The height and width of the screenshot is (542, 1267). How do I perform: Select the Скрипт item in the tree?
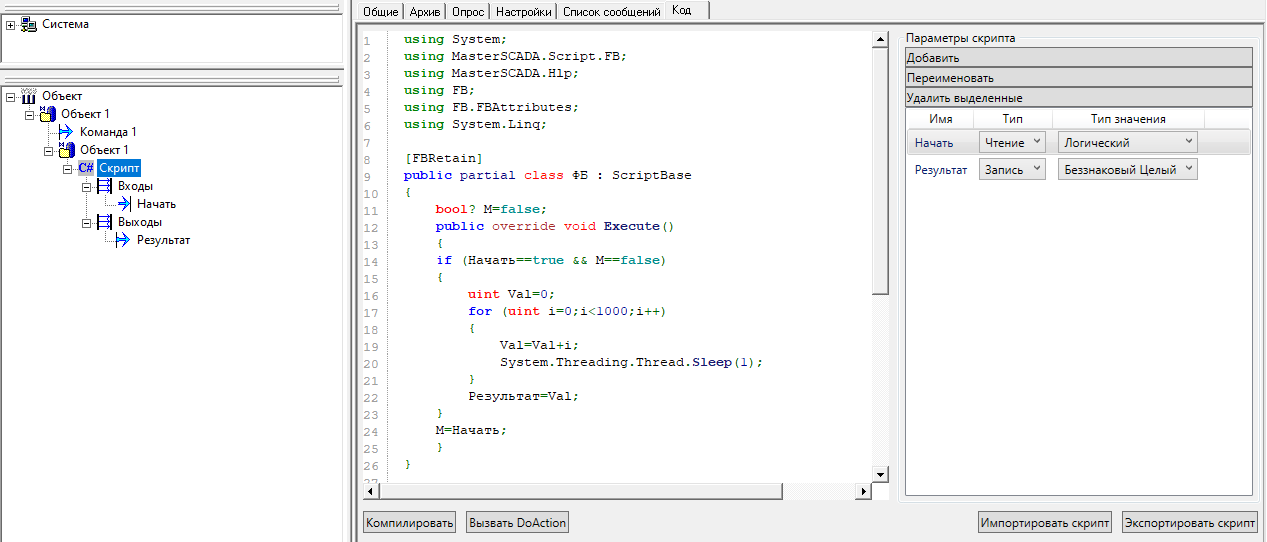(x=119, y=168)
